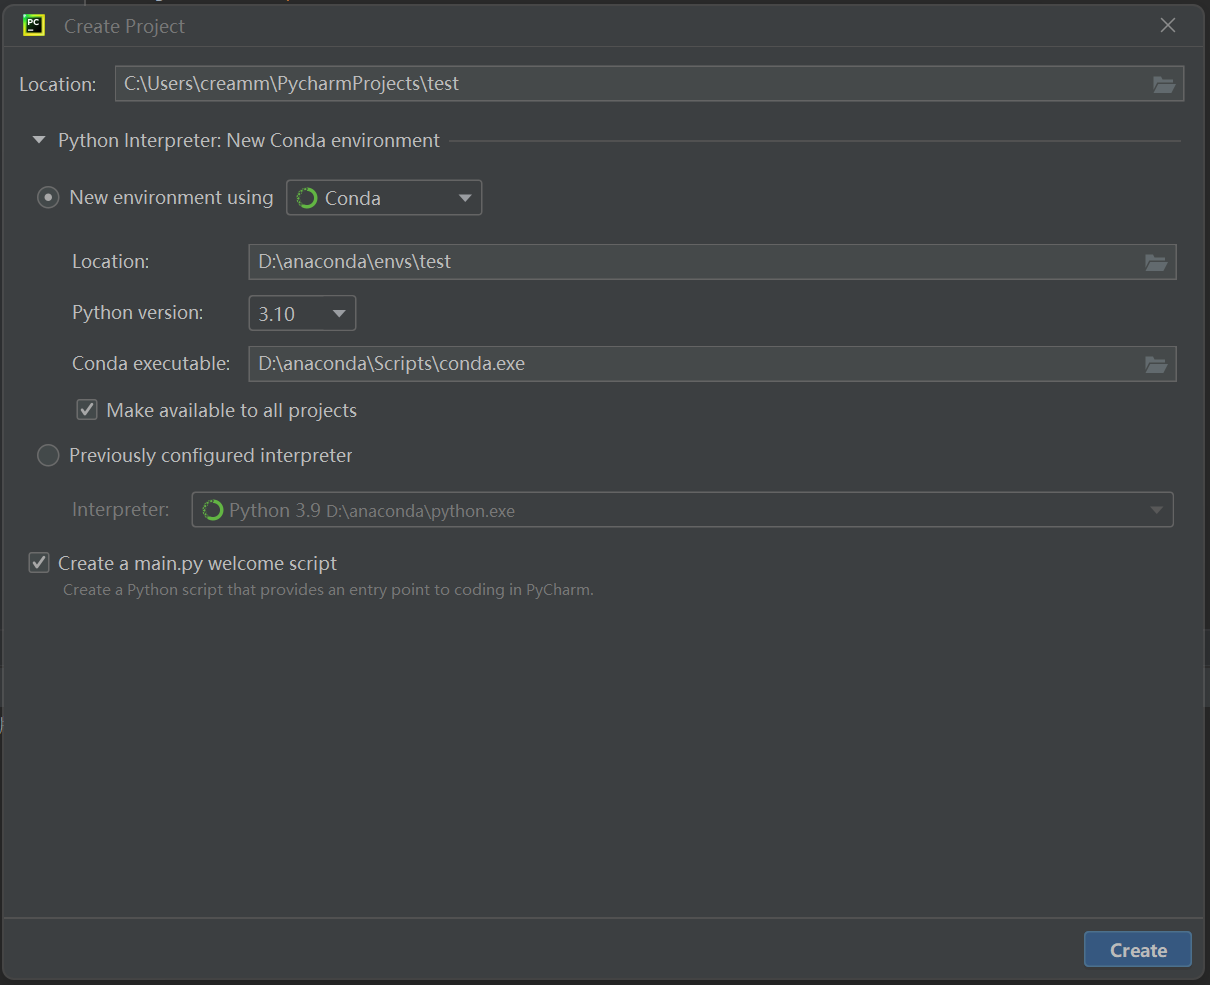This screenshot has height=985, width=1210.
Task: Disable Create a main.py welcome script
Action: click(x=39, y=563)
